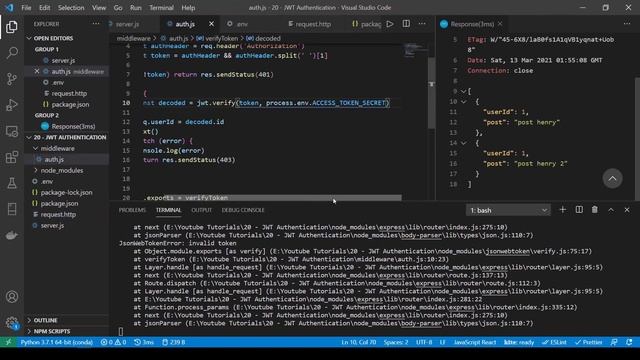Open package.json in Open Editors list
This screenshot has height=360, width=640.
[70, 104]
